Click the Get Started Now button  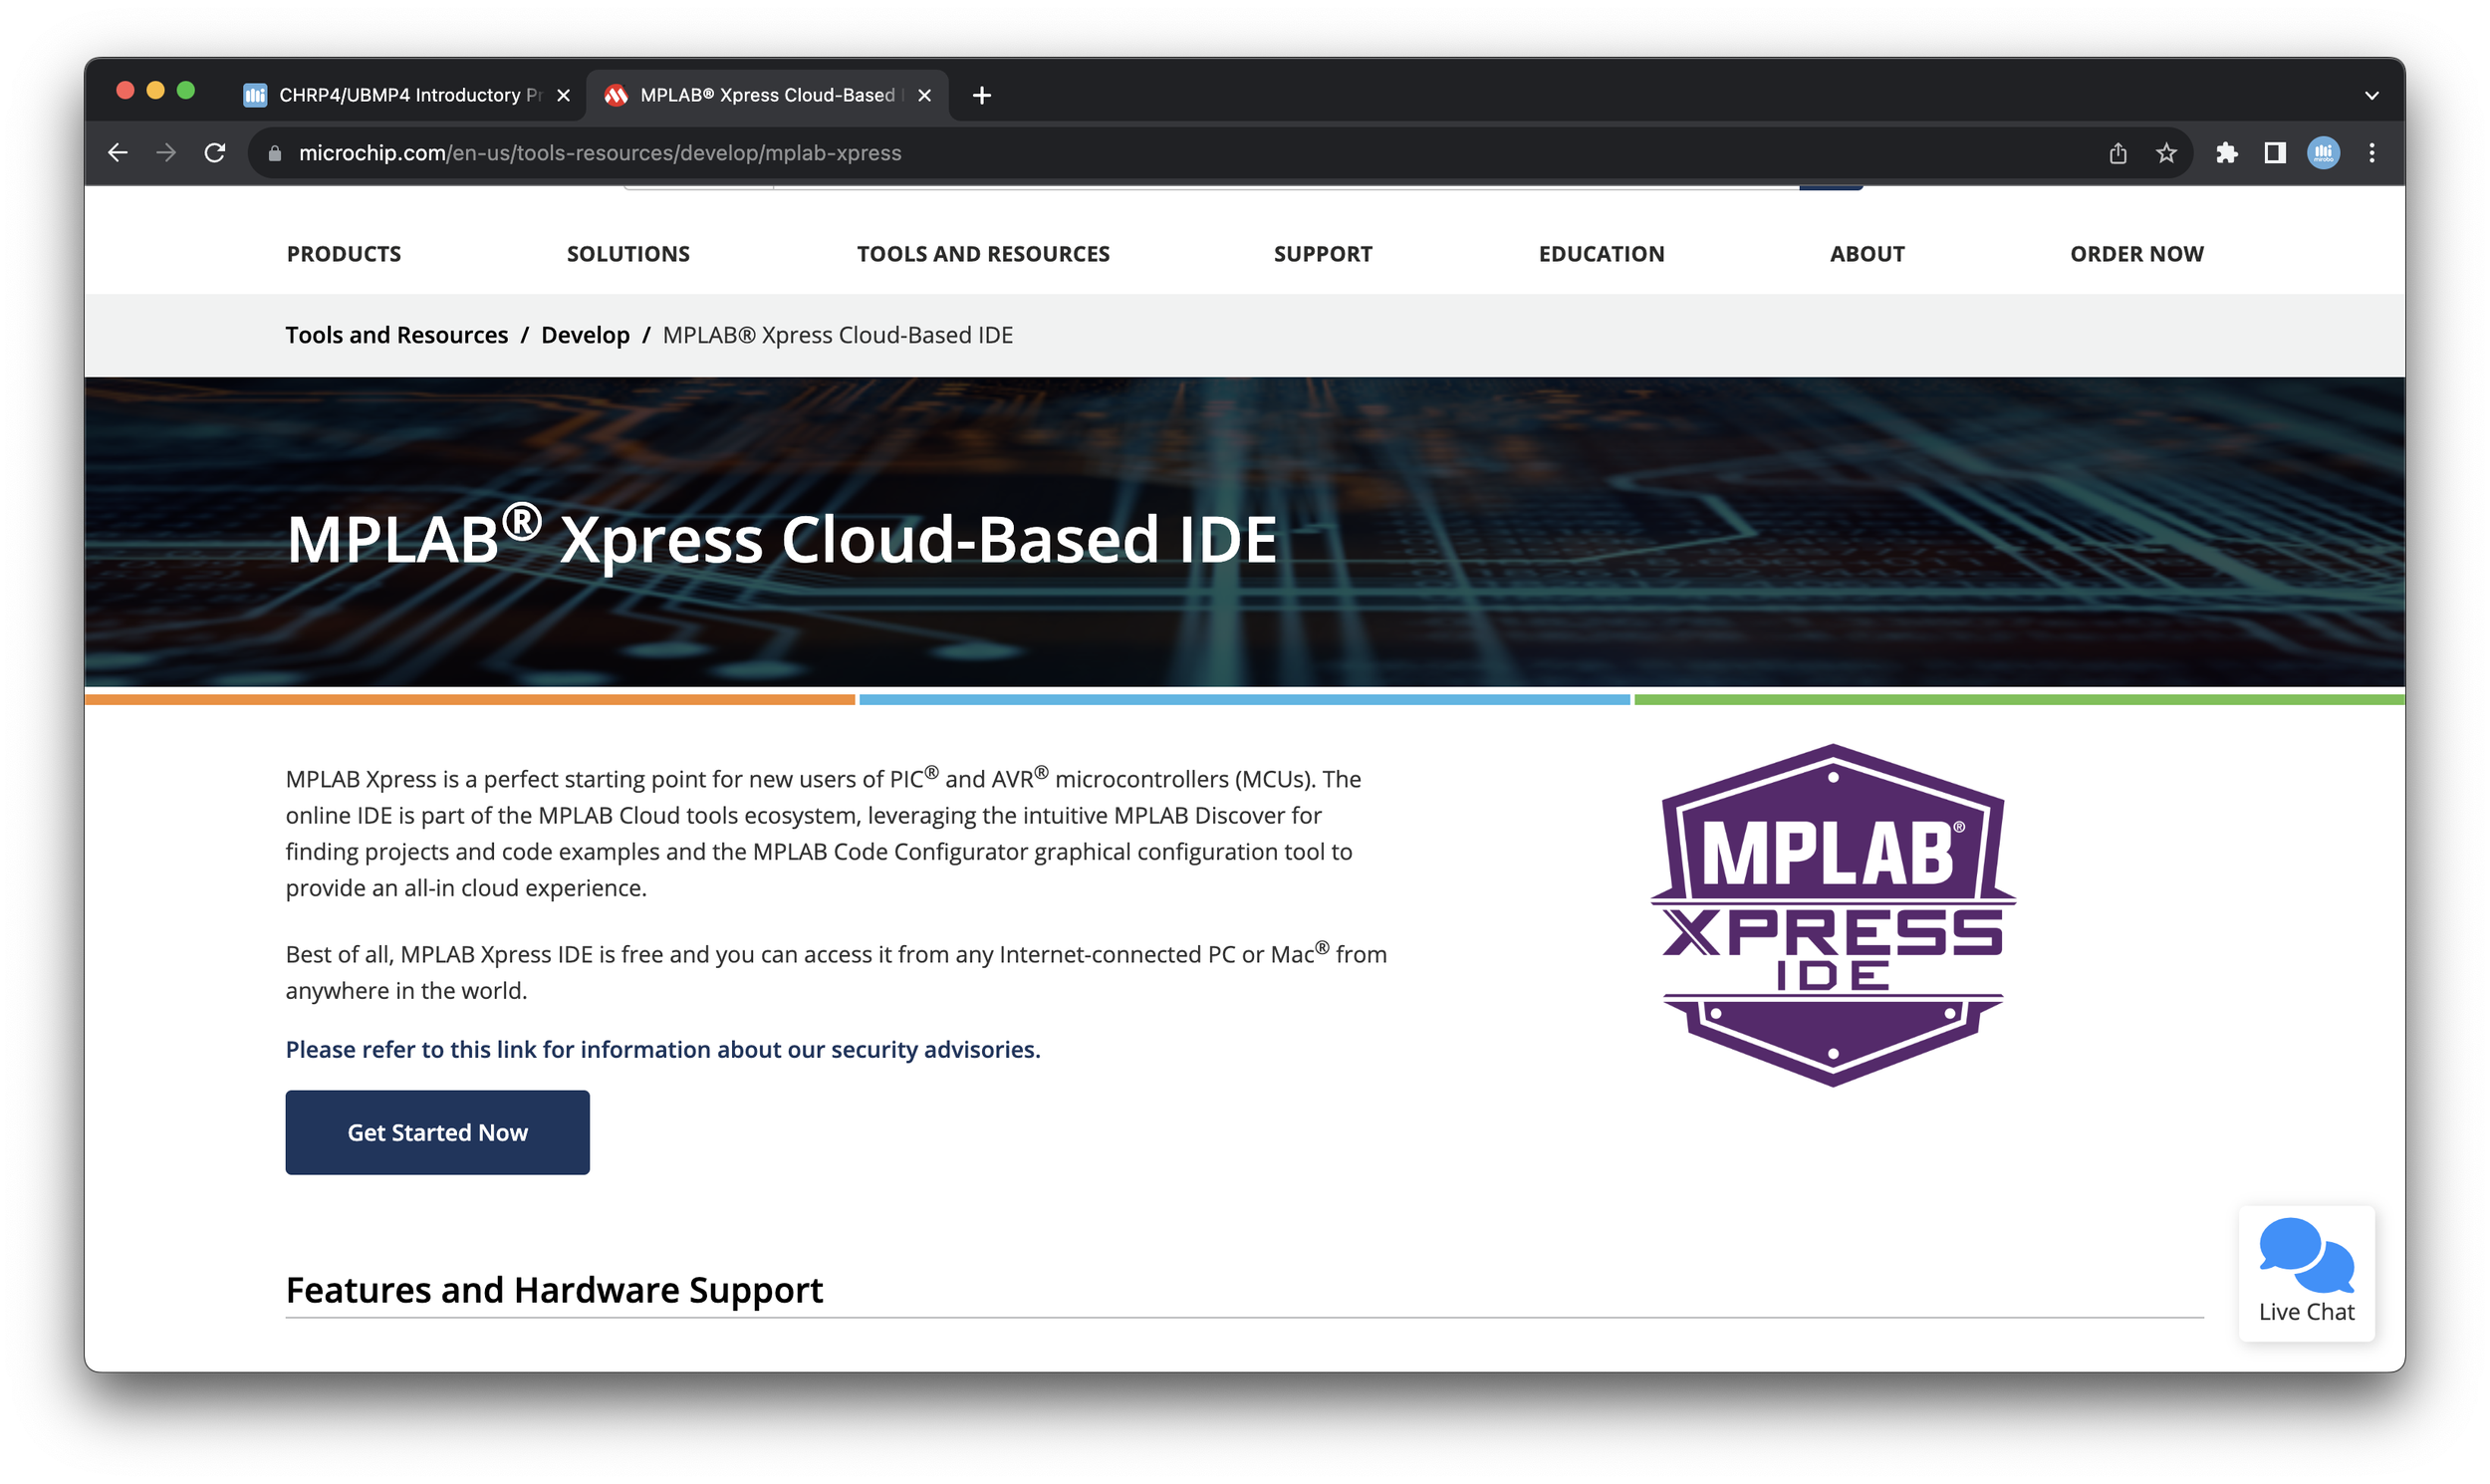point(437,1132)
